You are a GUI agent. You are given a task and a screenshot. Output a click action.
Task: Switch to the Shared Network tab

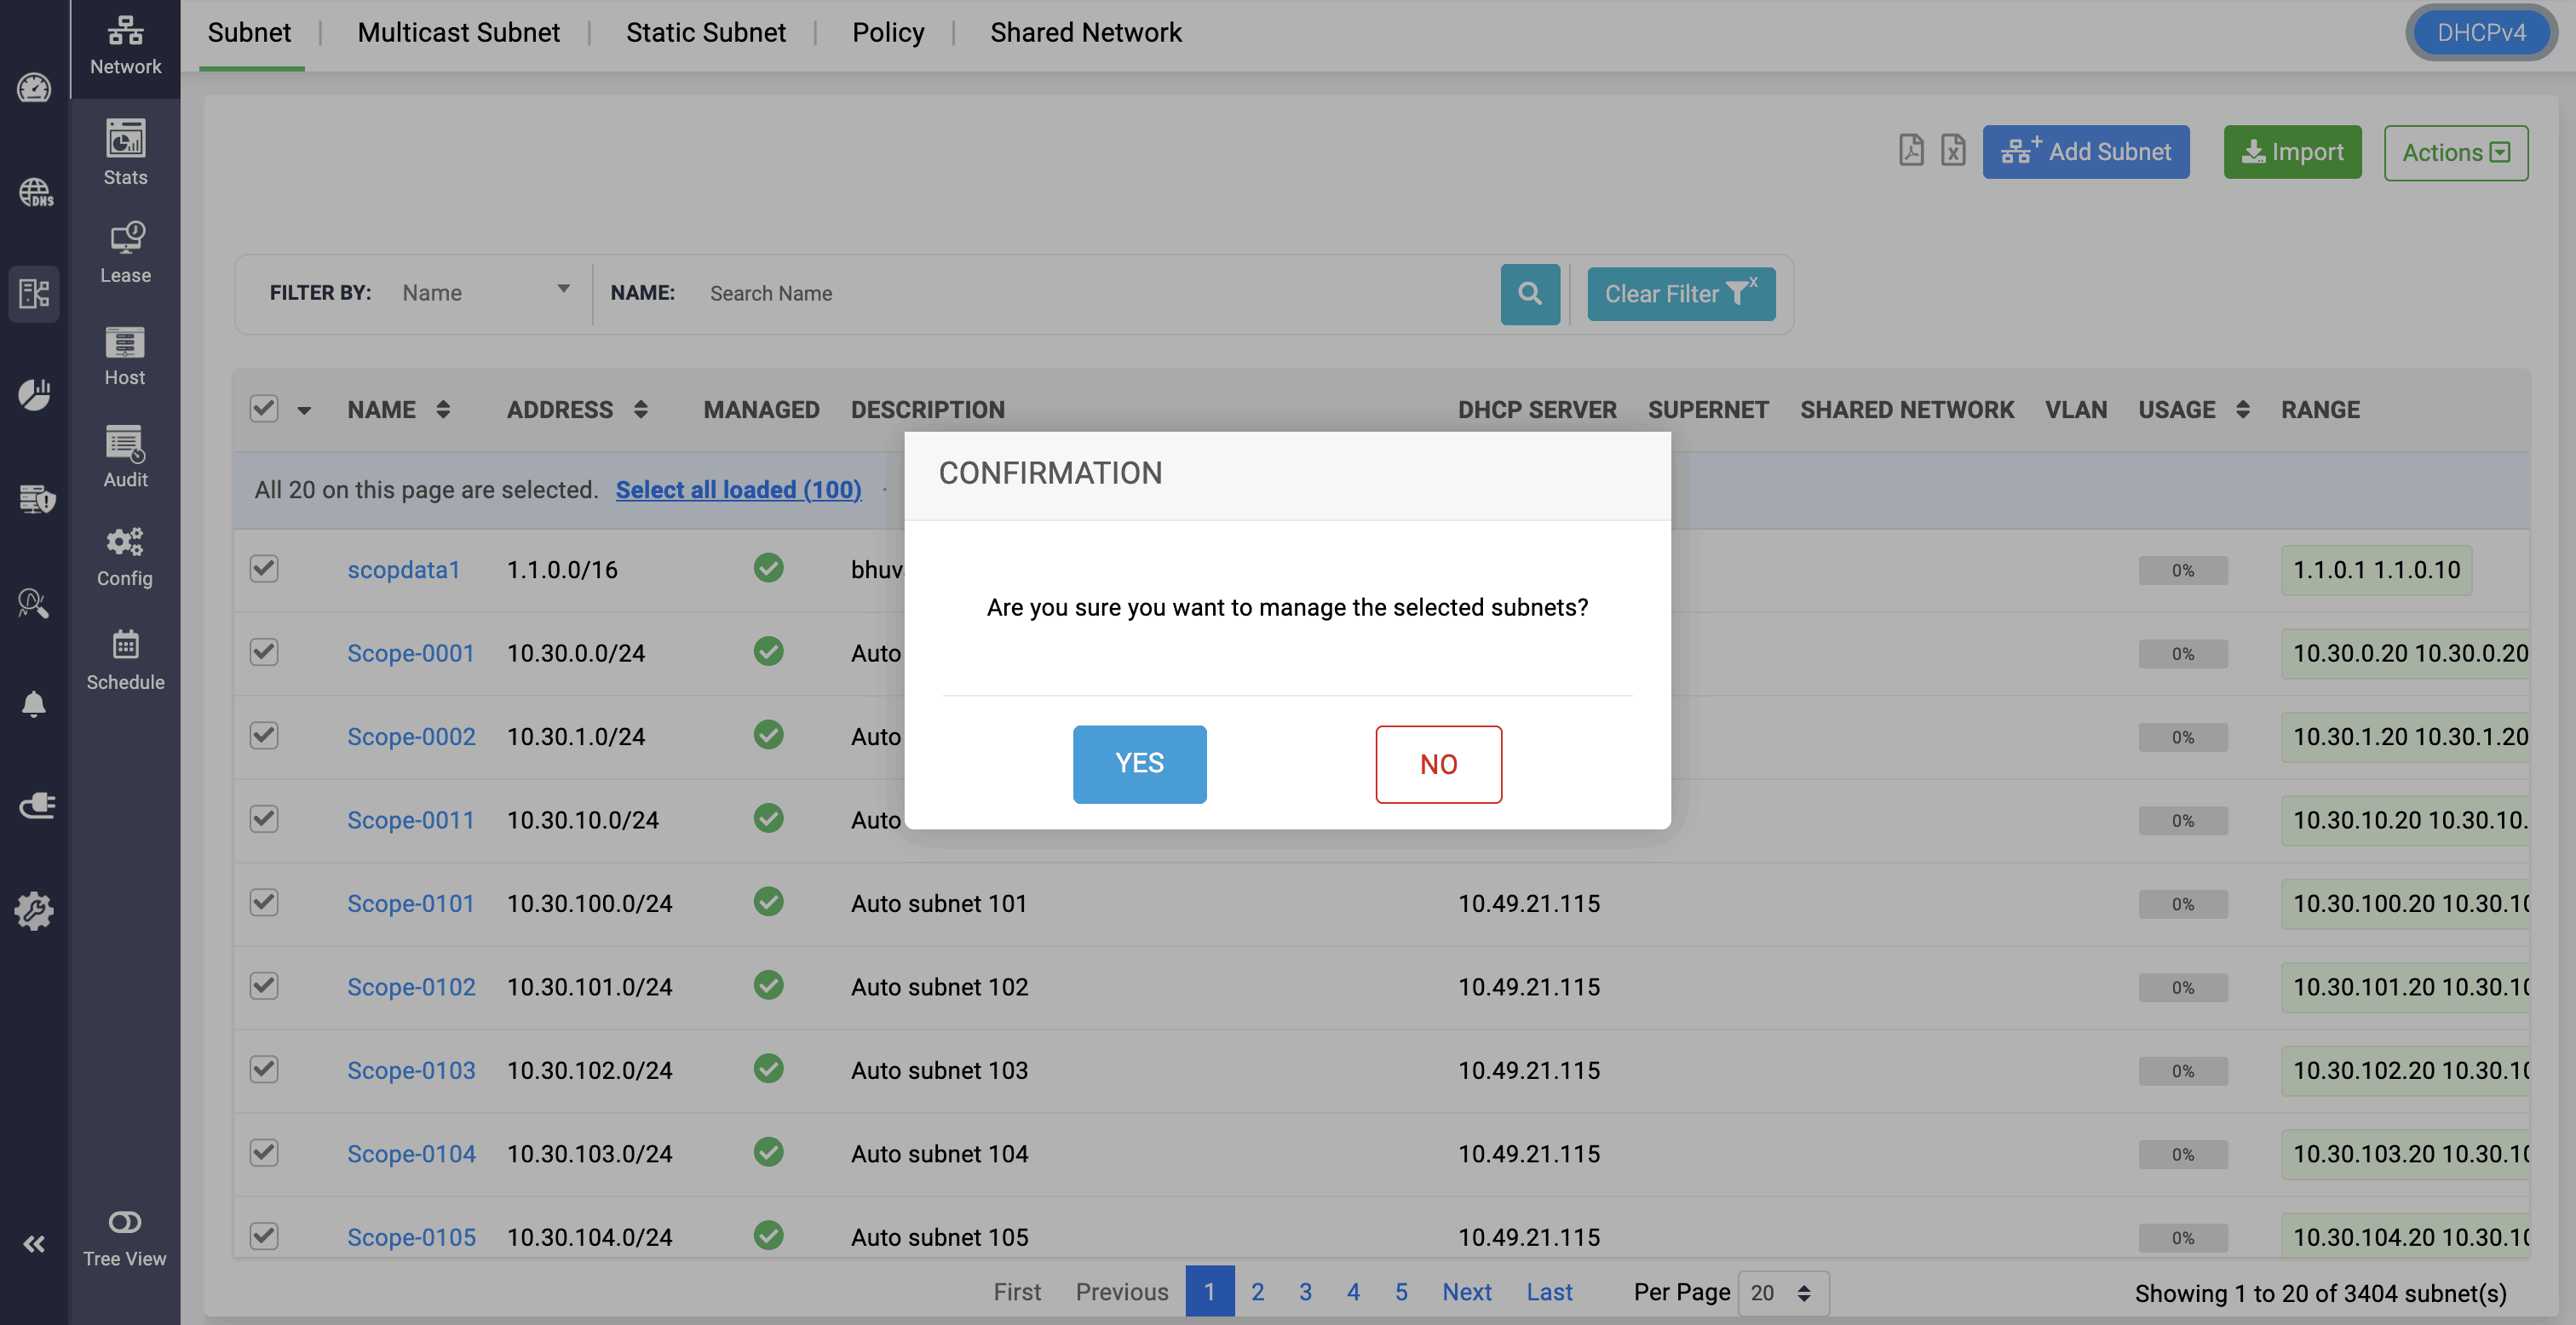point(1086,32)
